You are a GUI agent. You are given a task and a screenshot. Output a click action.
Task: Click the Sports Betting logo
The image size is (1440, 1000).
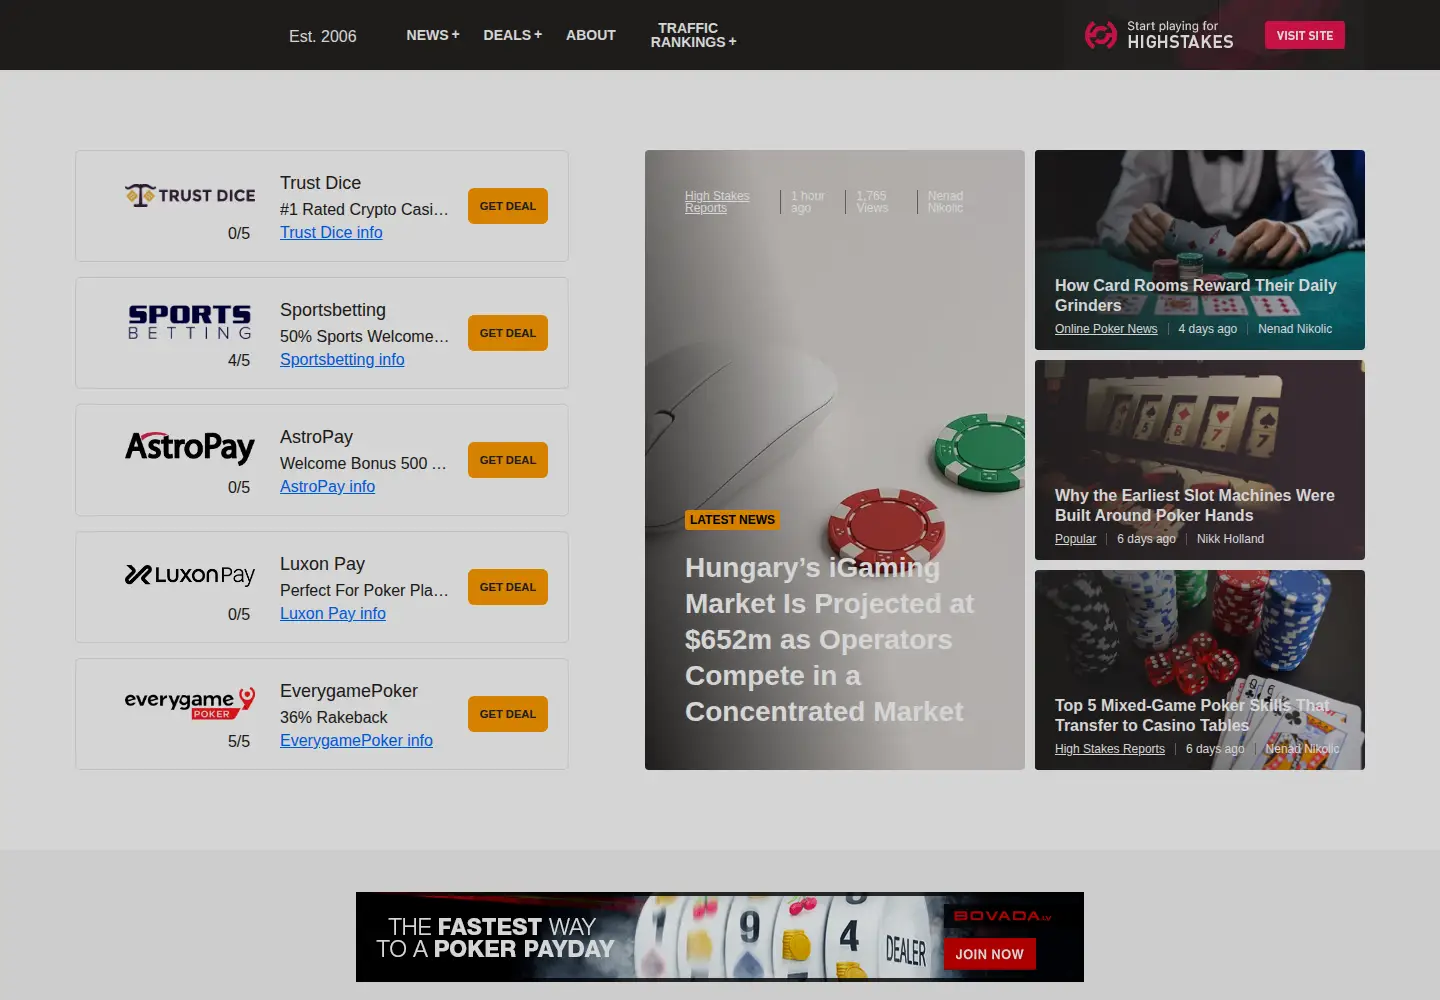tap(190, 322)
